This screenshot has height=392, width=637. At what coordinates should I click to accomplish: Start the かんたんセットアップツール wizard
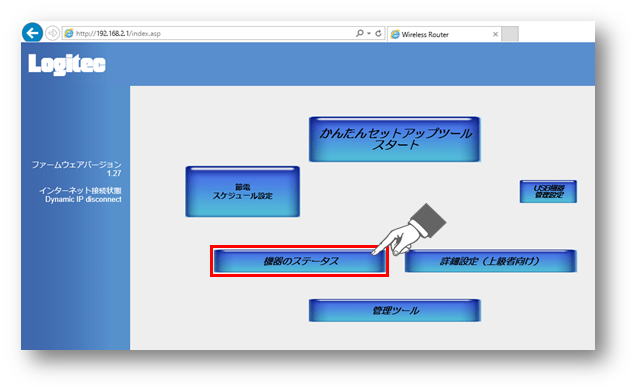click(x=394, y=139)
